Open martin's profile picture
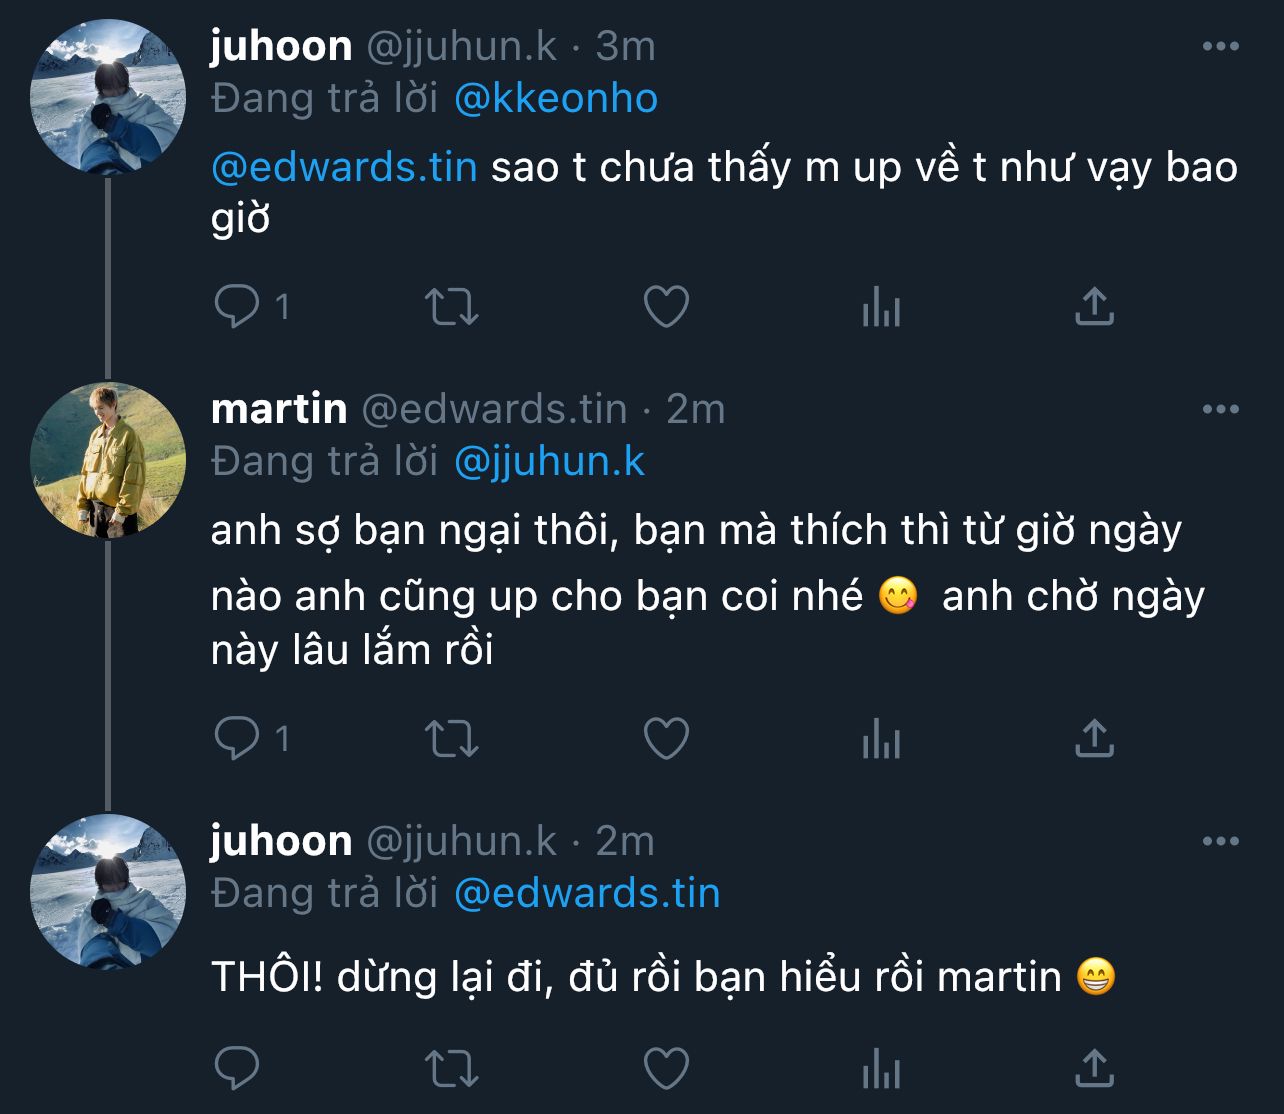1284x1114 pixels. 108,459
